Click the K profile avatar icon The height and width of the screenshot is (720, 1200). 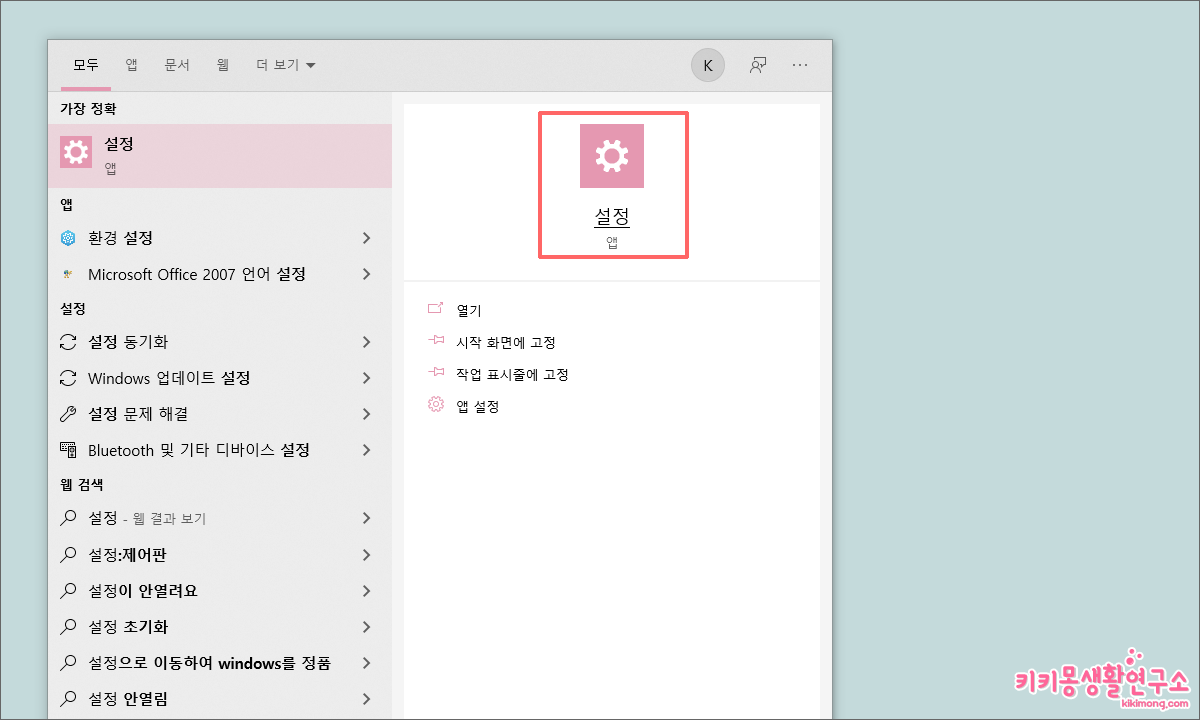[707, 64]
